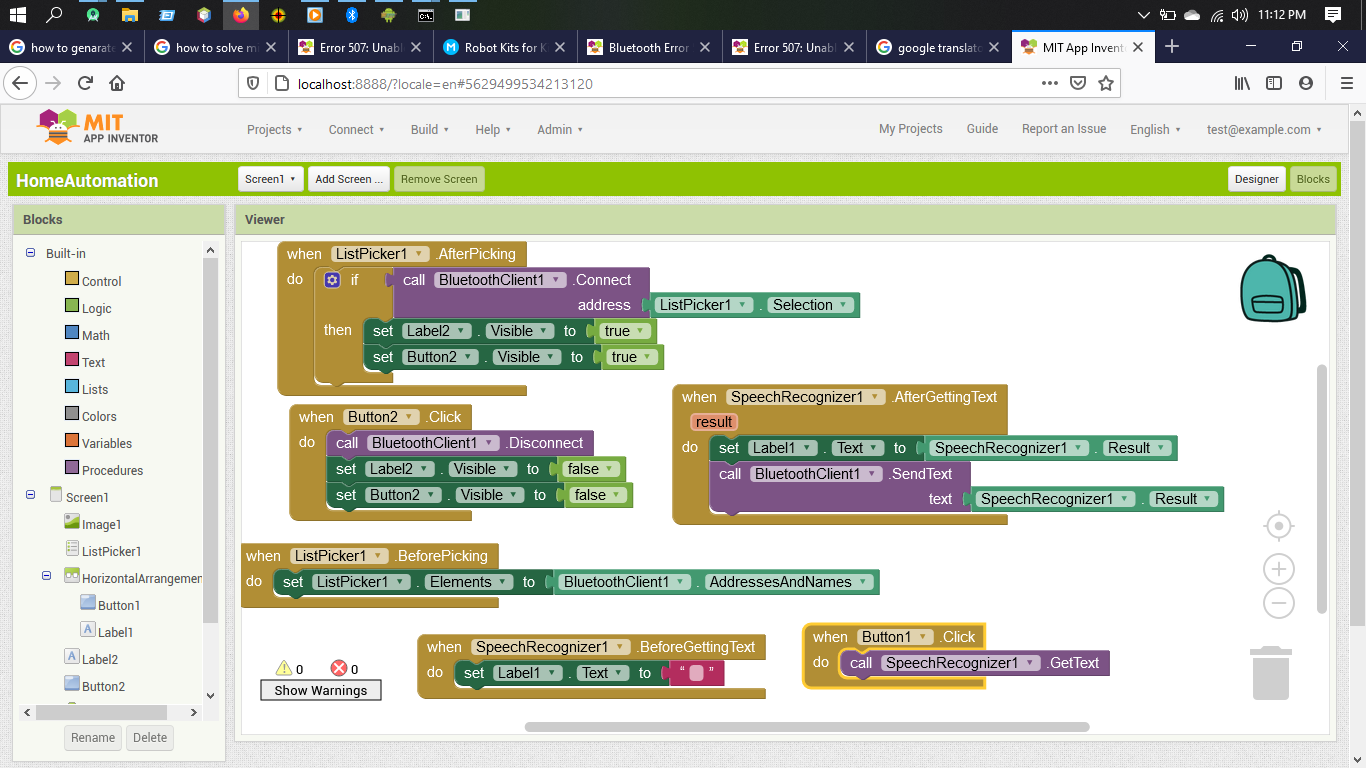The height and width of the screenshot is (768, 1366).
Task: Click the MIT App Inventor logo
Action: [x=98, y=128]
